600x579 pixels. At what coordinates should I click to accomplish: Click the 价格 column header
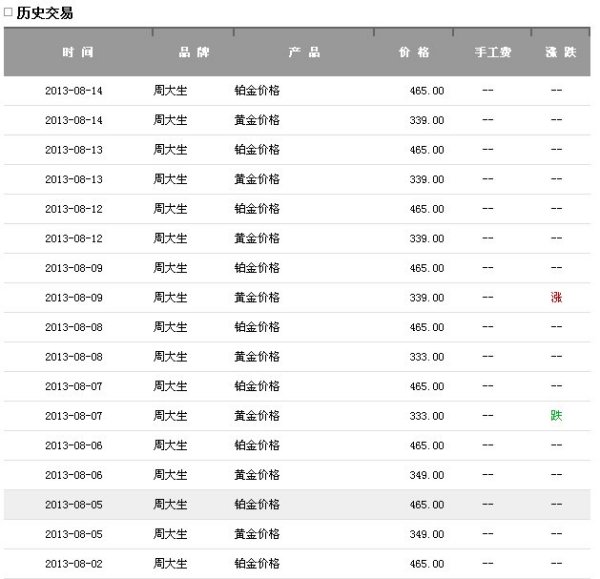(414, 52)
